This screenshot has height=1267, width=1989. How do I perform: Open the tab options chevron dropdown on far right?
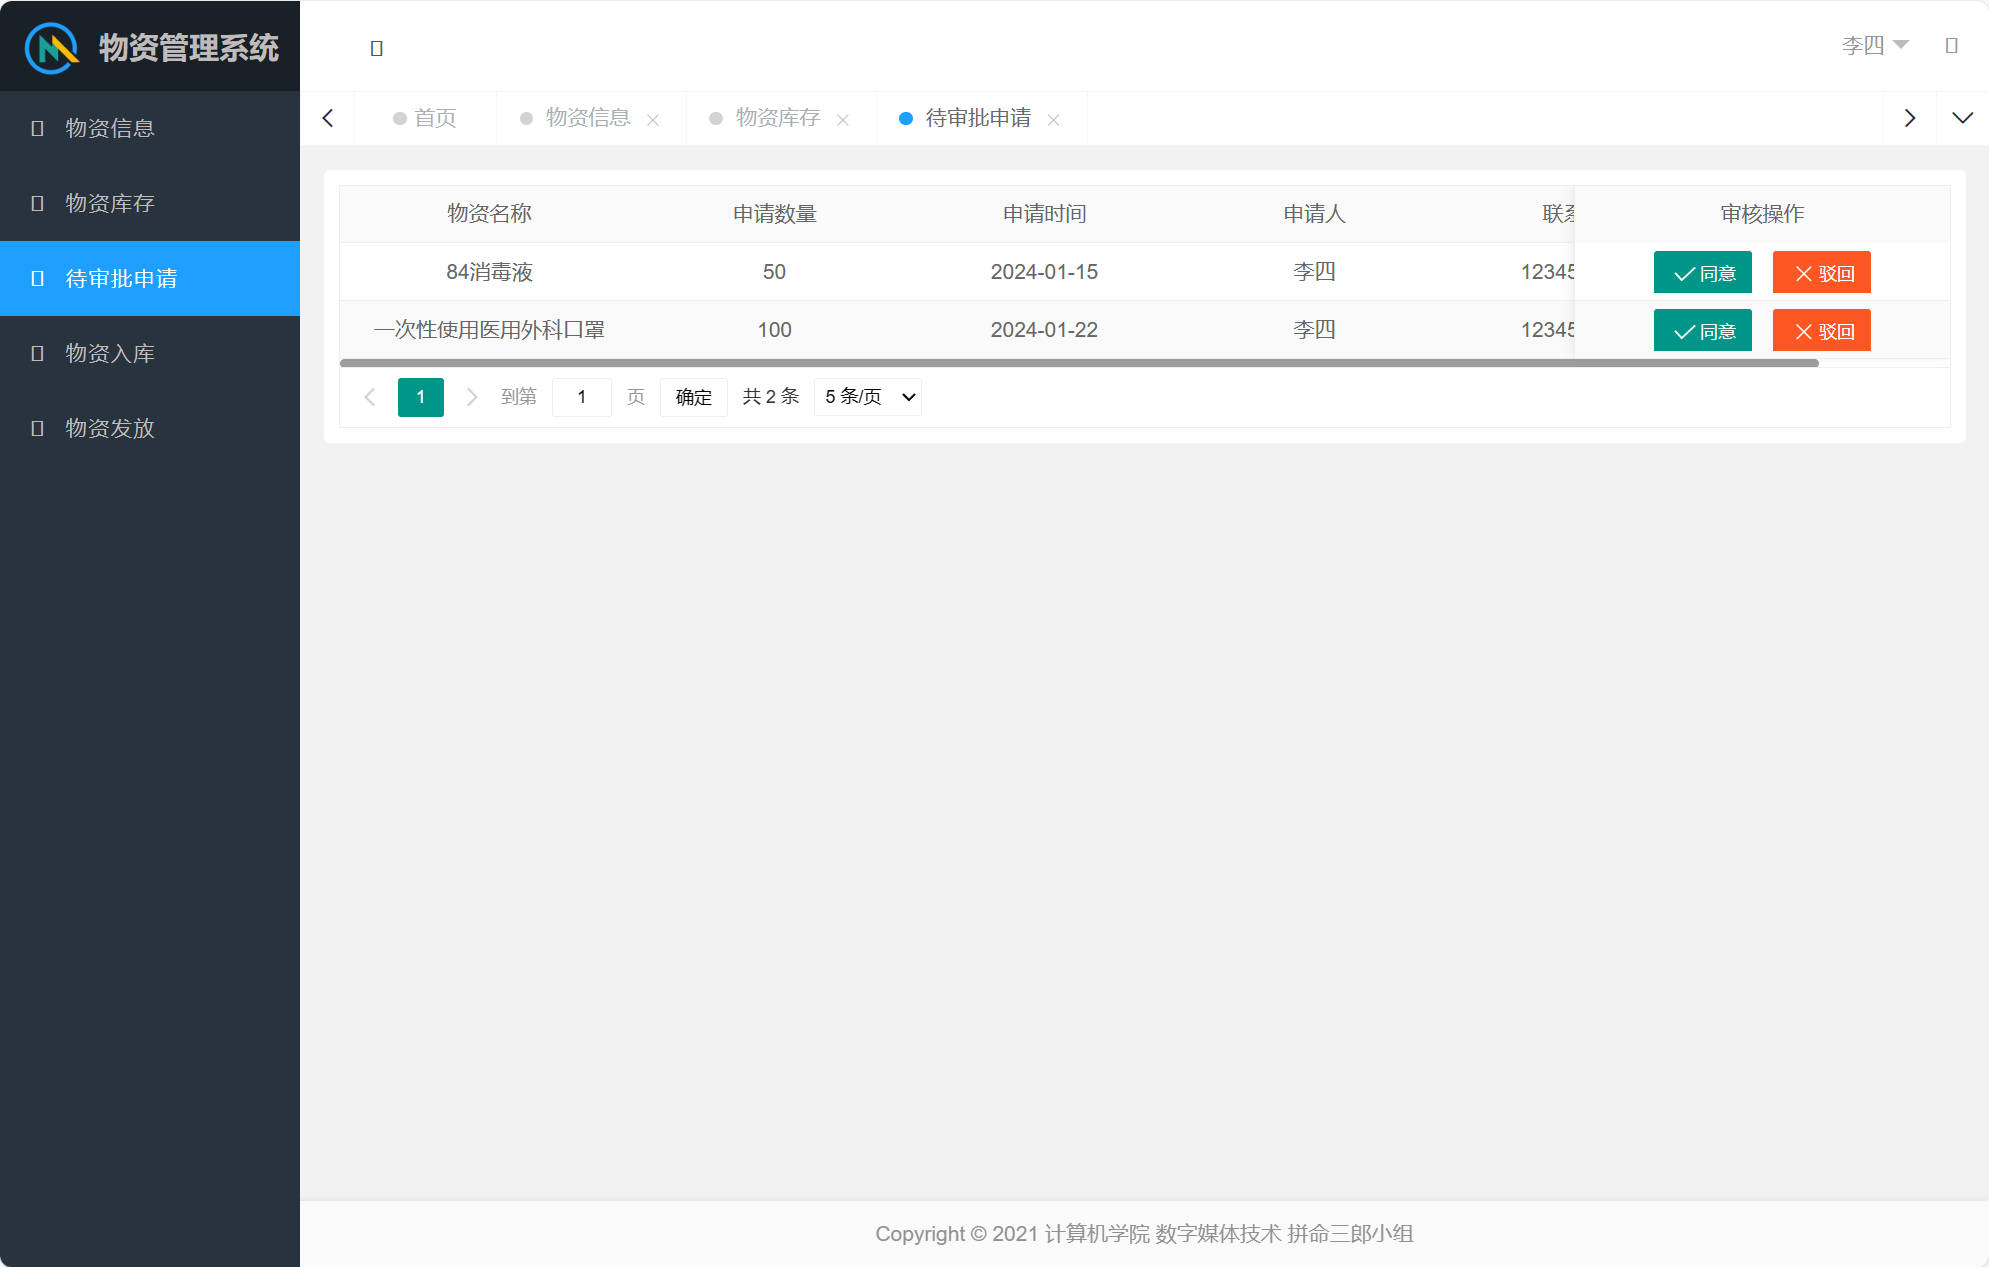[x=1963, y=117]
